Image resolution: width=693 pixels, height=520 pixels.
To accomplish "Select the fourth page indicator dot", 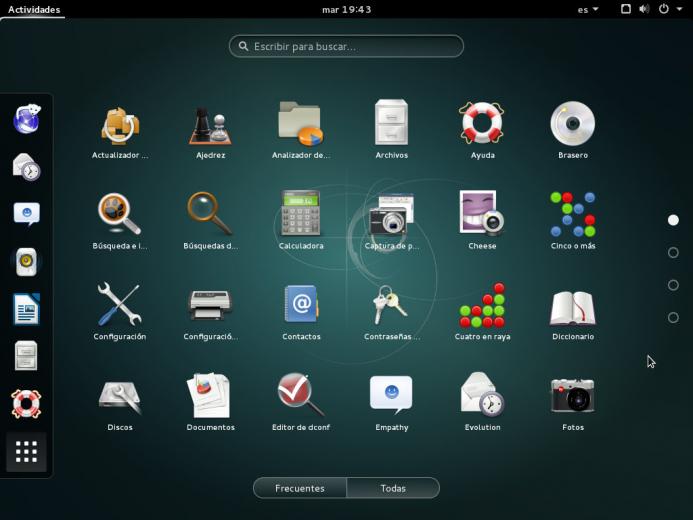I will click(673, 317).
